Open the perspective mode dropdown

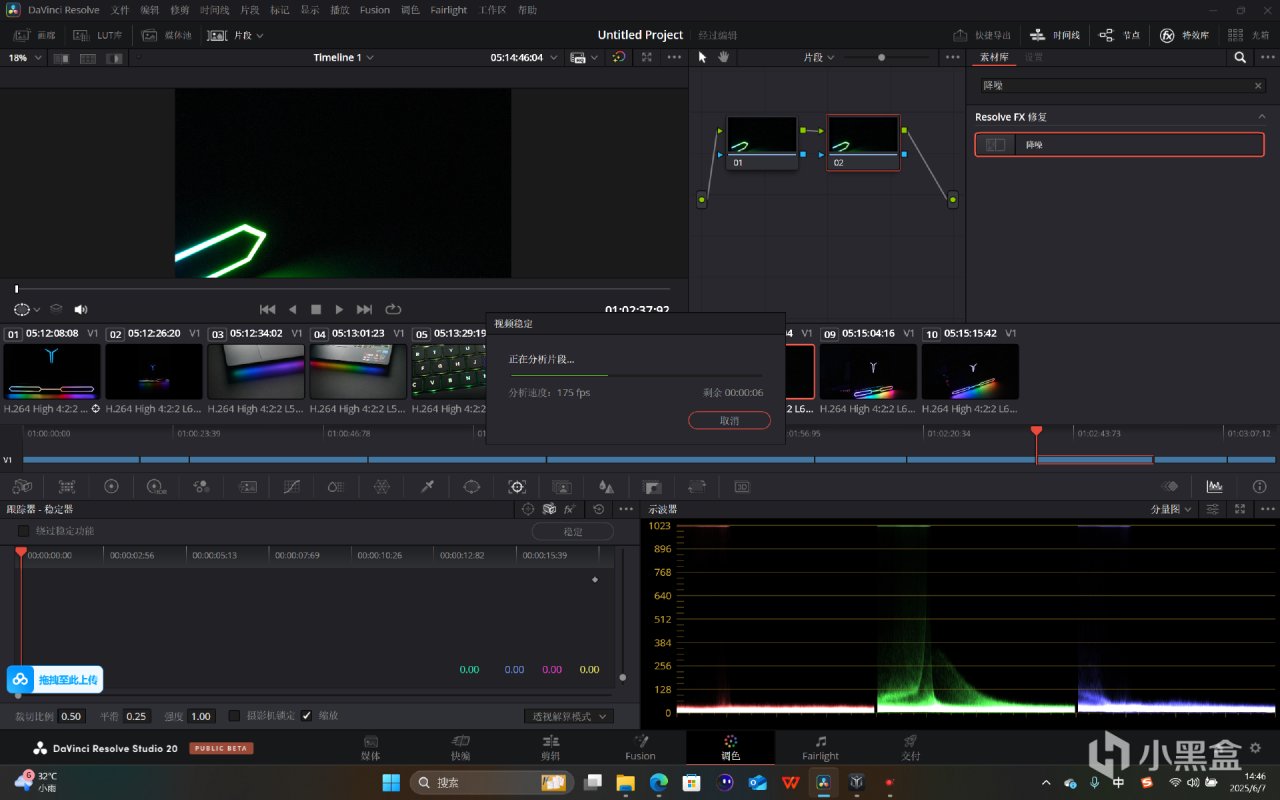tap(568, 716)
